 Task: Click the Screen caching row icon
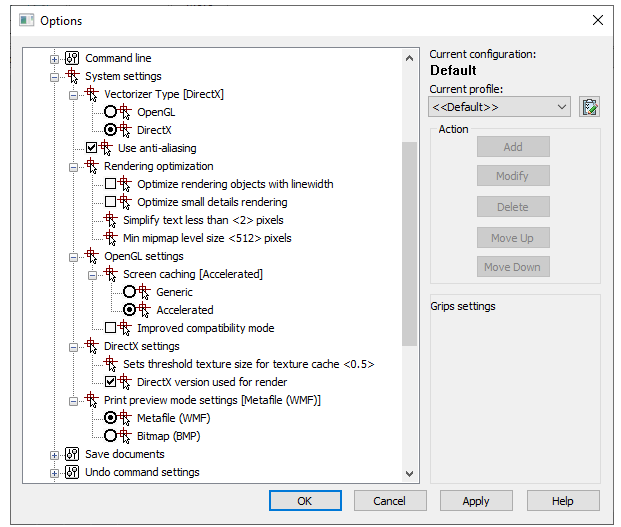tap(110, 274)
